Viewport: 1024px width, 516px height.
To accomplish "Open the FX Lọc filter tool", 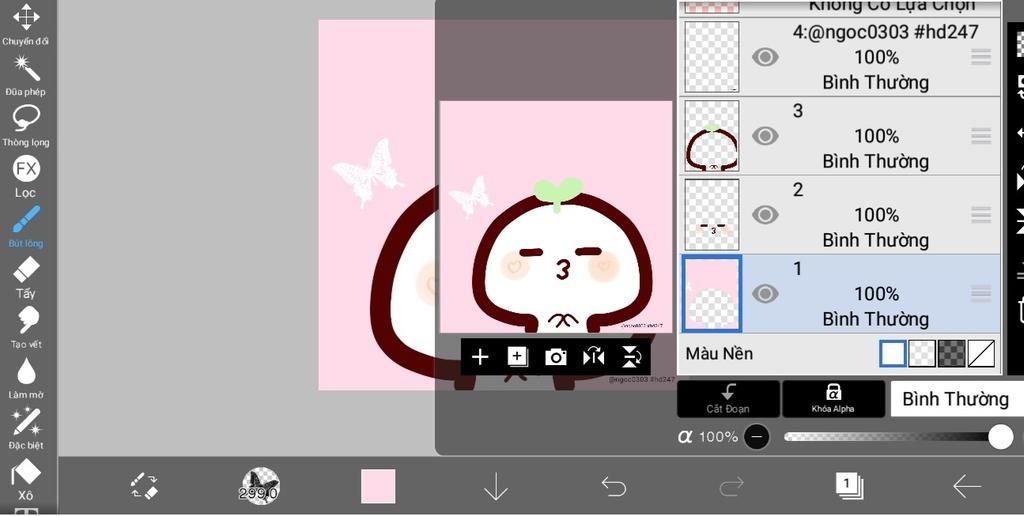I will 25,176.
